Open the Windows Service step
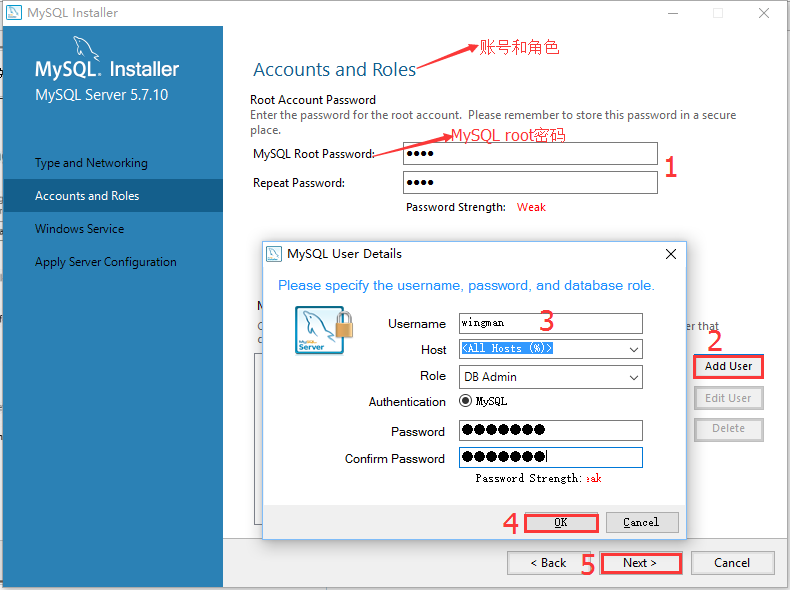The image size is (790, 590). coord(80,229)
